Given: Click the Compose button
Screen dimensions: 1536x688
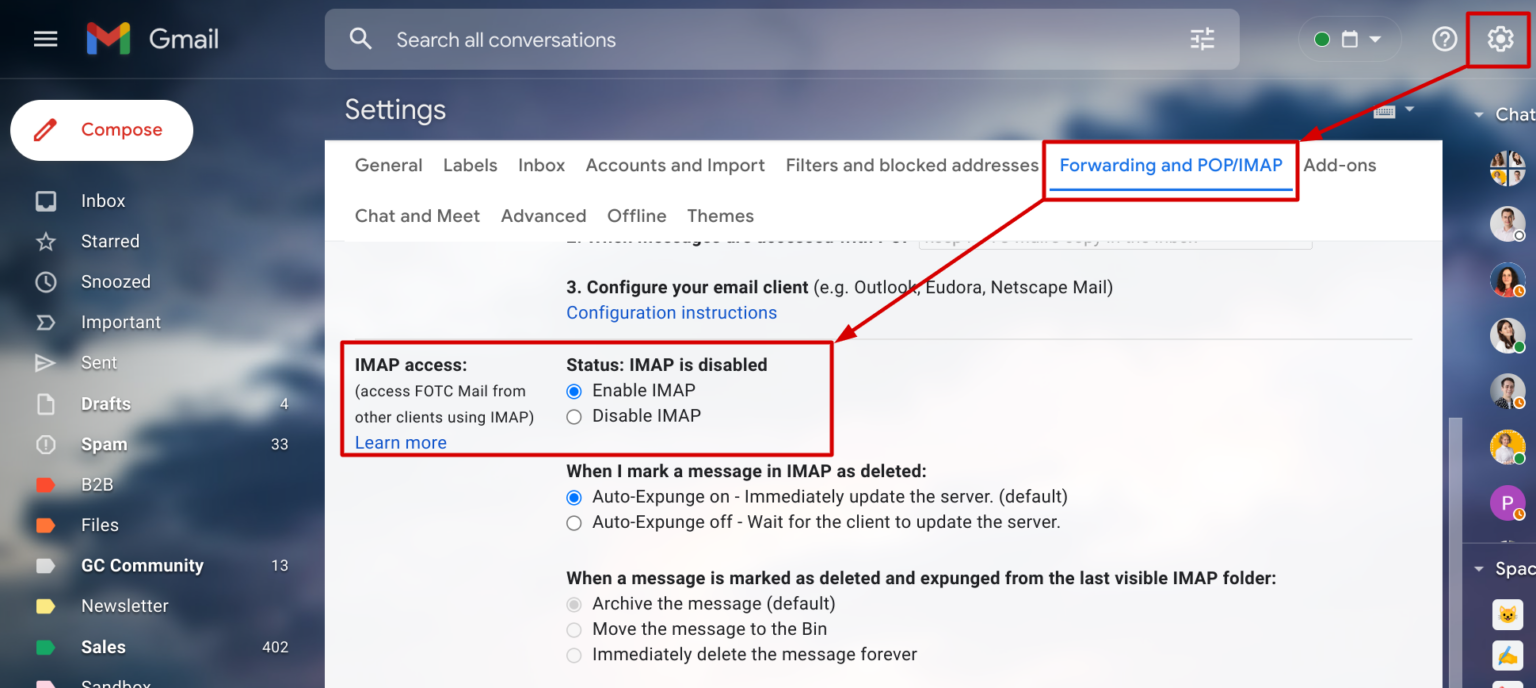Looking at the screenshot, I should click(101, 130).
